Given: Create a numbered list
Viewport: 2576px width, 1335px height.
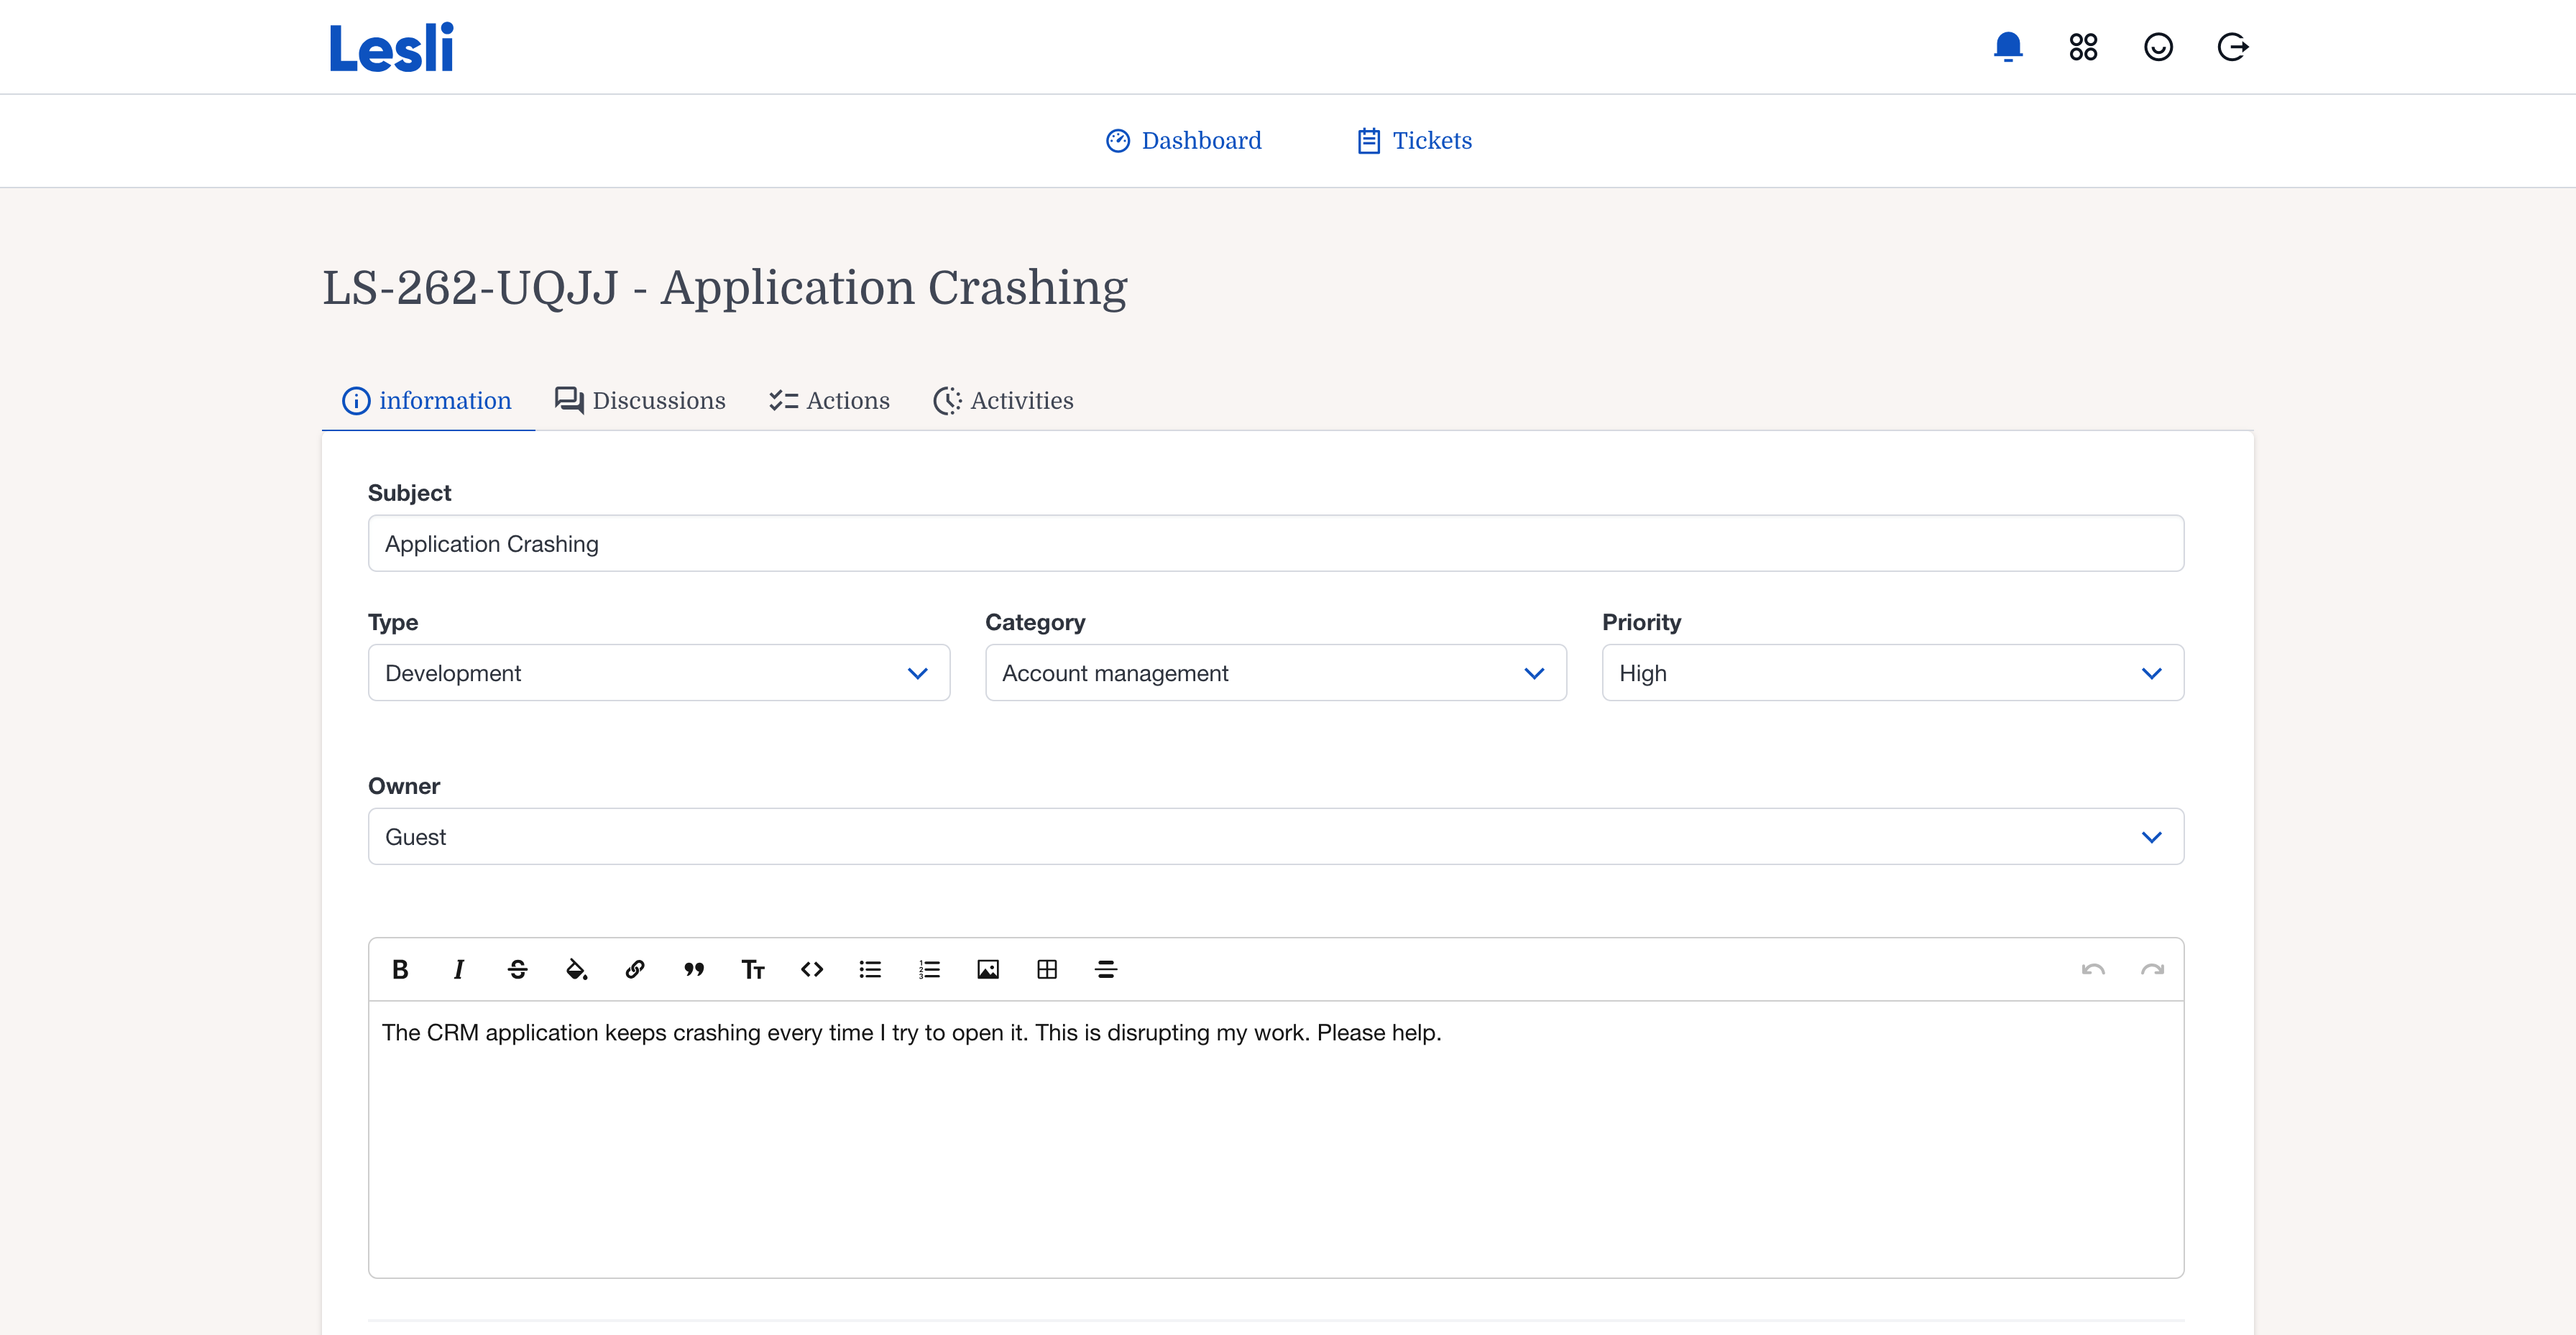Looking at the screenshot, I should tap(929, 969).
